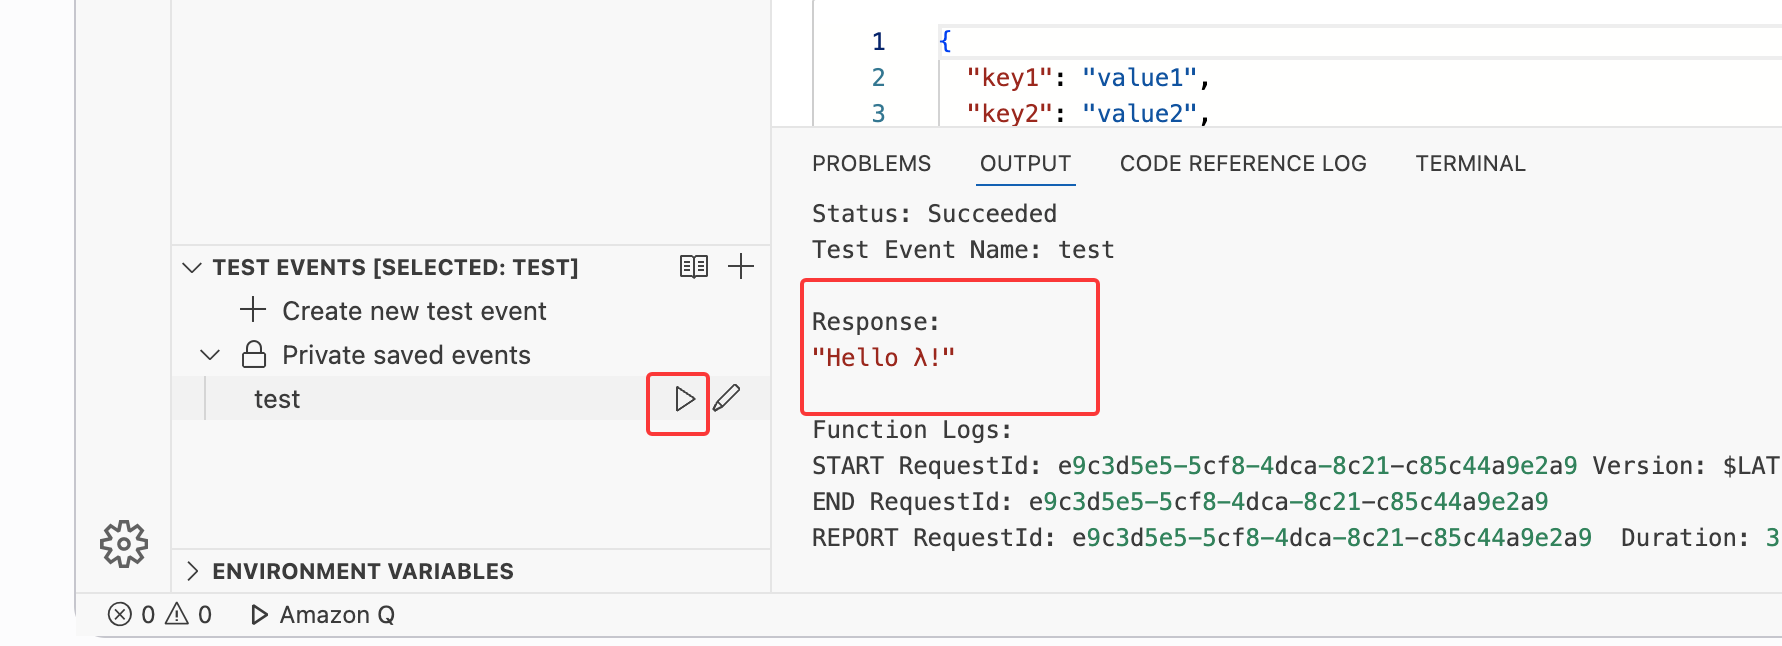Run the test event with play icon
The height and width of the screenshot is (646, 1782).
click(684, 399)
